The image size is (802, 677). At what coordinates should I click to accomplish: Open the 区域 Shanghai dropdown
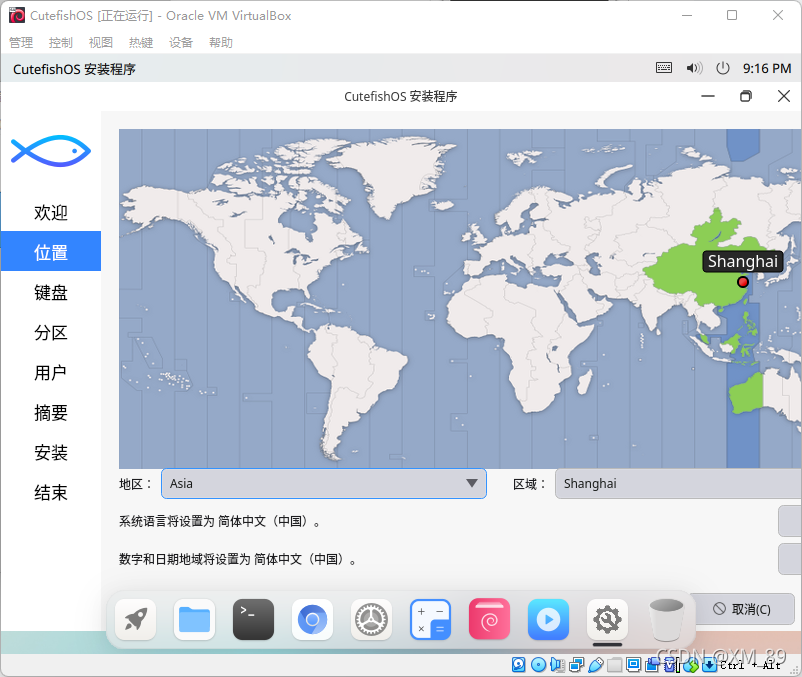click(x=678, y=484)
